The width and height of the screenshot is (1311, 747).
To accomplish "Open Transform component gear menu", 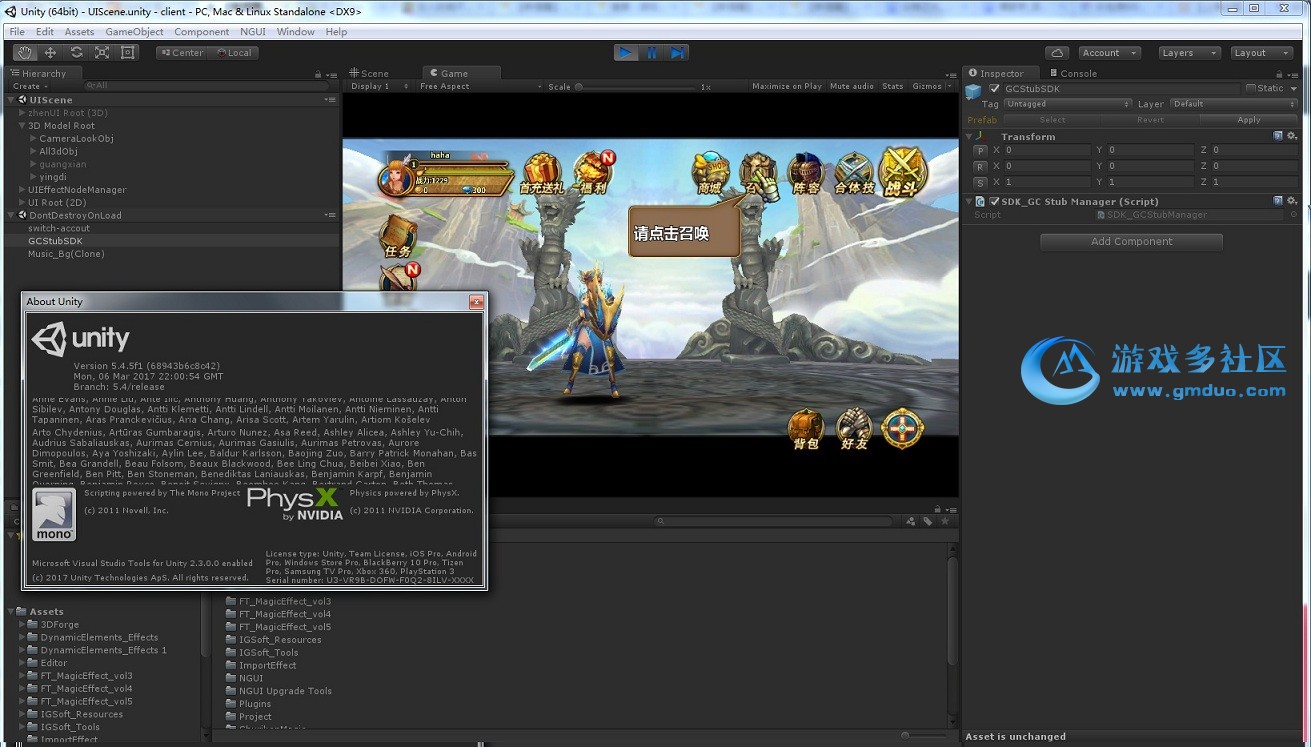I will coord(1292,136).
